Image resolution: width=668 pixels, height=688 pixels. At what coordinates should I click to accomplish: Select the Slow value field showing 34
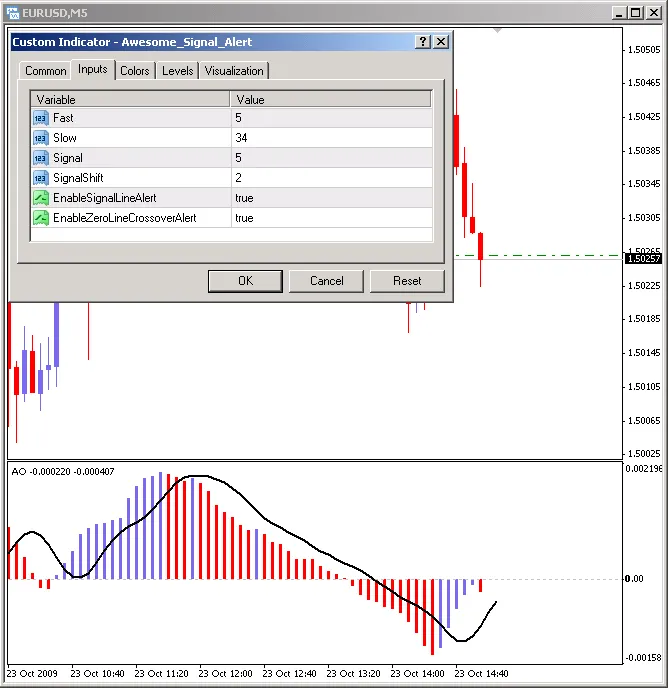pyautogui.click(x=331, y=138)
